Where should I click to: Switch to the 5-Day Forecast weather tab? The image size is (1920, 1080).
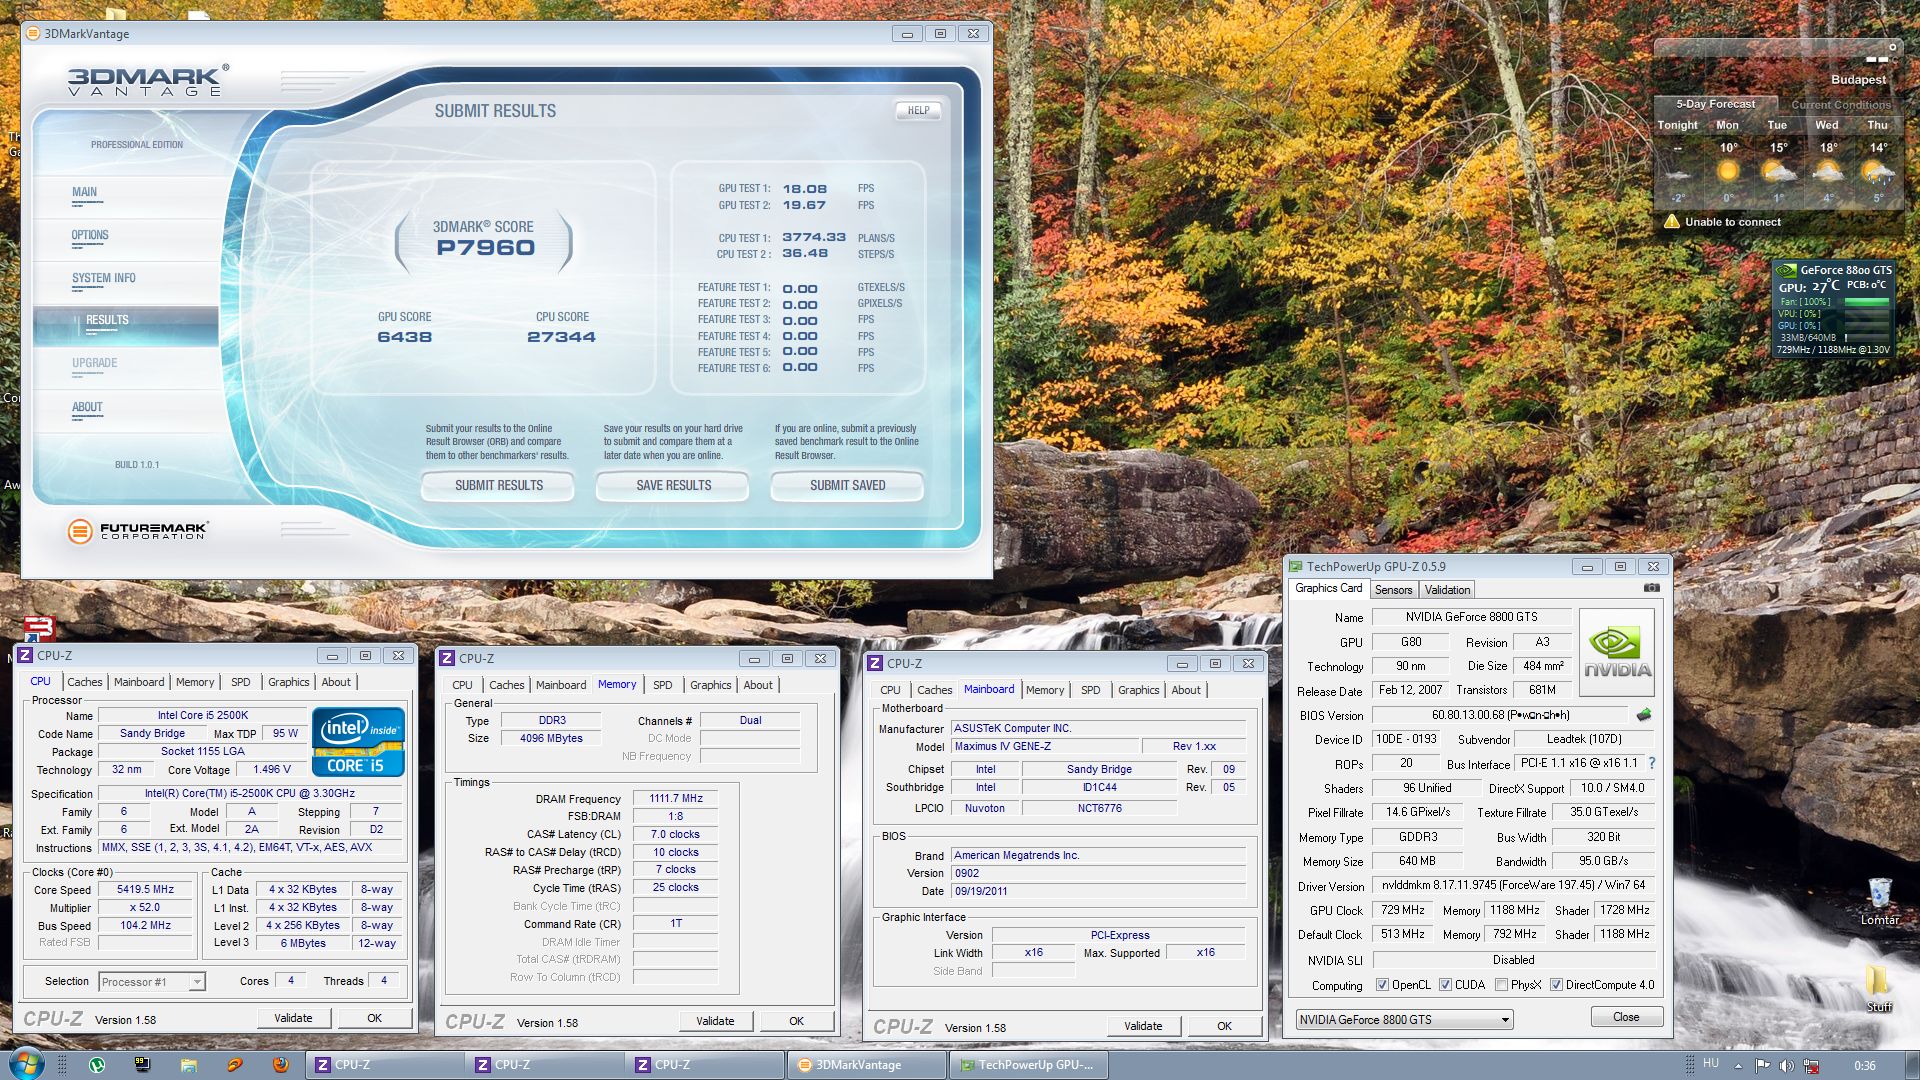tap(1715, 104)
